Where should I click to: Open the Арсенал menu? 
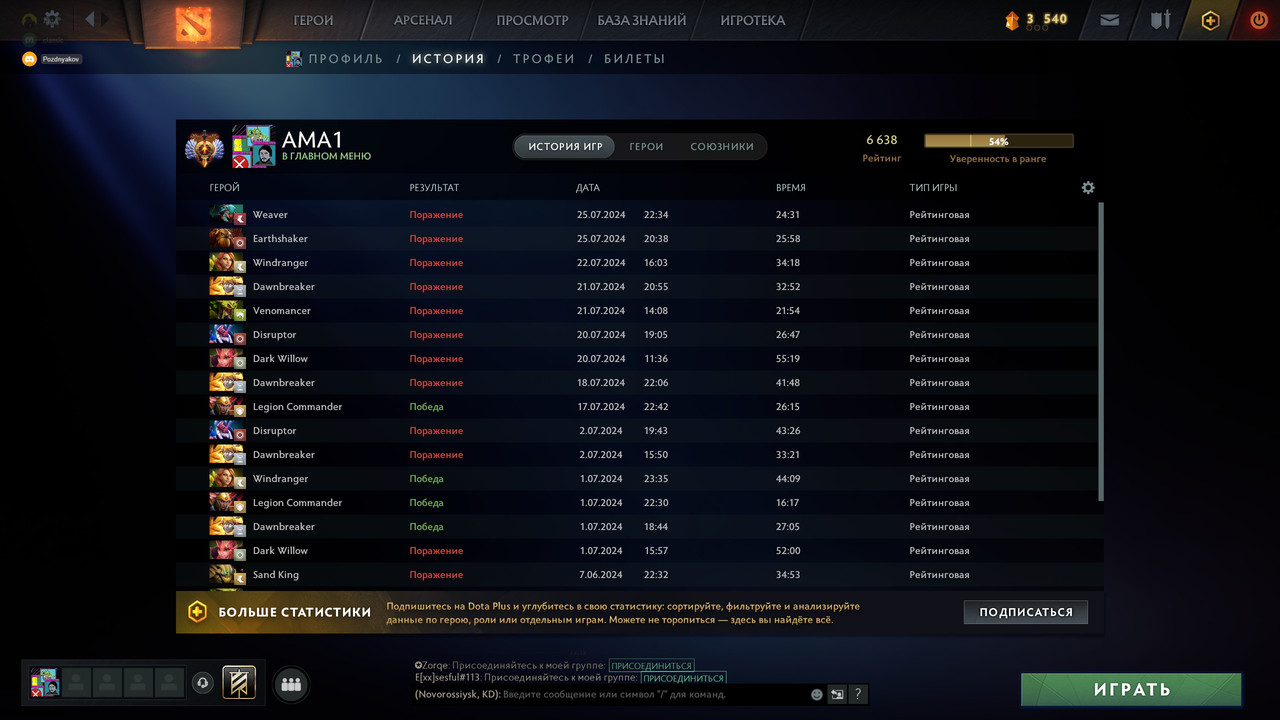point(423,20)
